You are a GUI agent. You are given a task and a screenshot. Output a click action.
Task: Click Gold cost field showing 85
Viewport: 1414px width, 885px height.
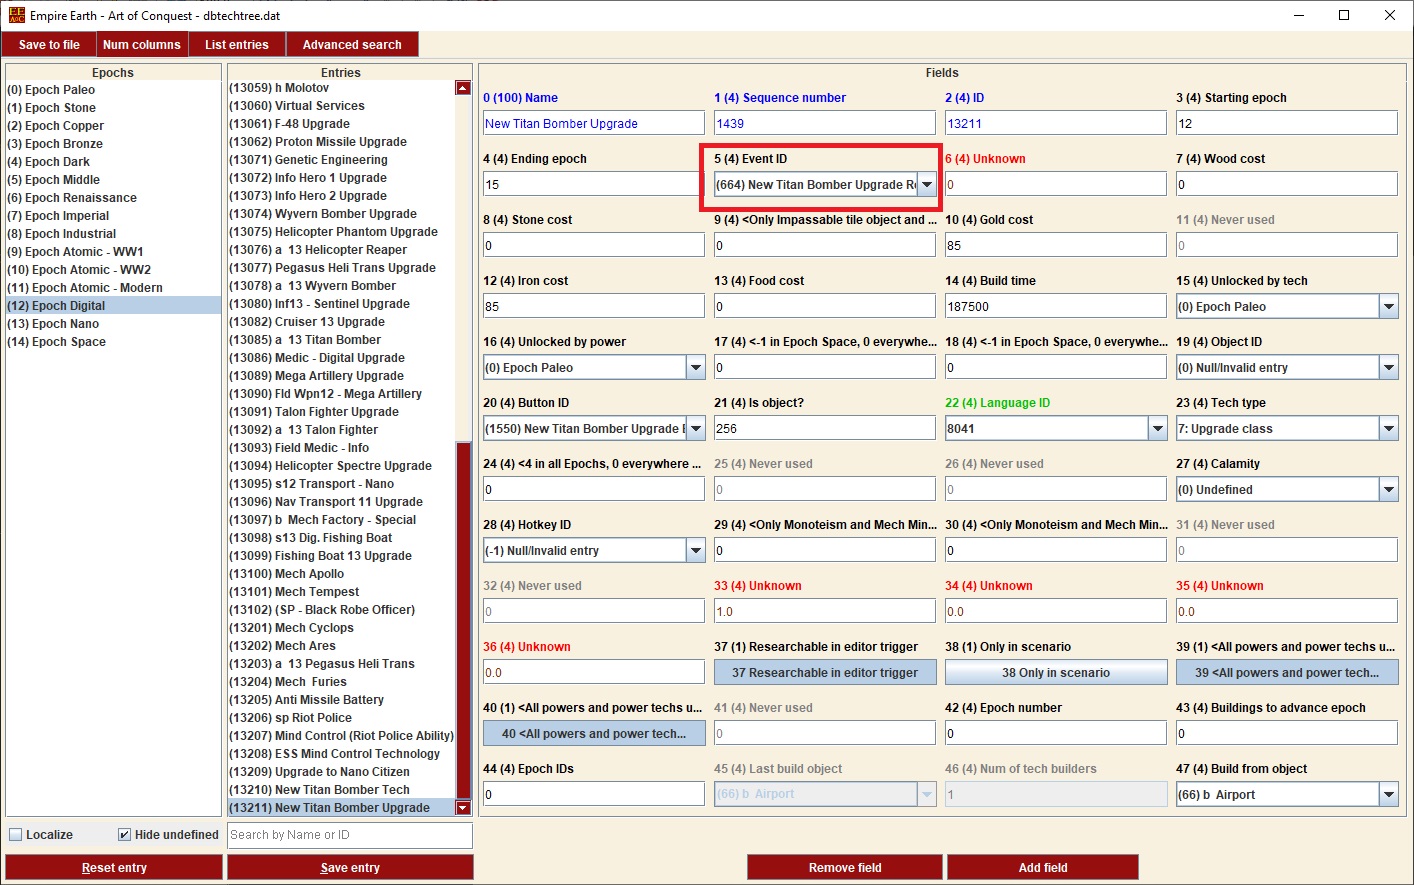tap(1056, 246)
